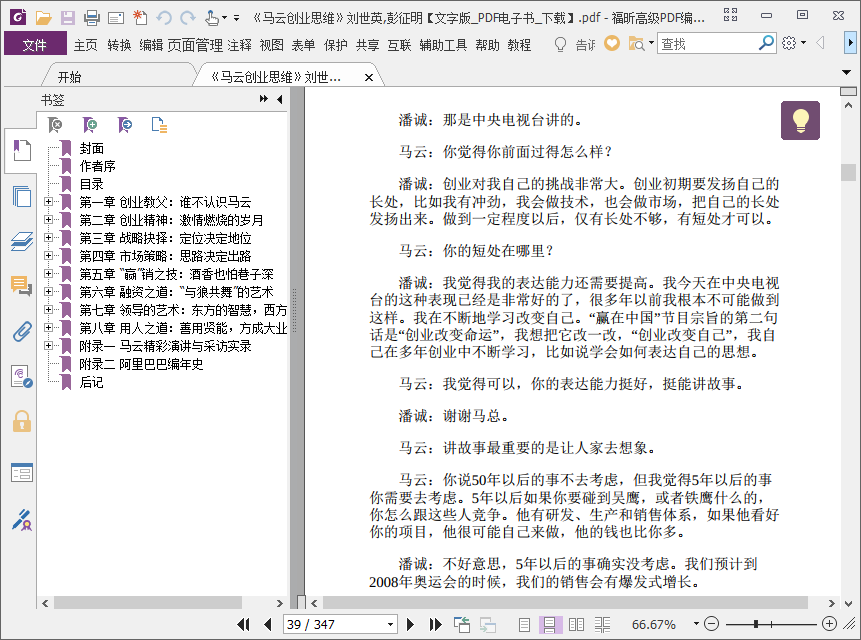Viewport: 861px width, 640px height.
Task: Open the quick access toolbar dropdown
Action: coord(237,18)
